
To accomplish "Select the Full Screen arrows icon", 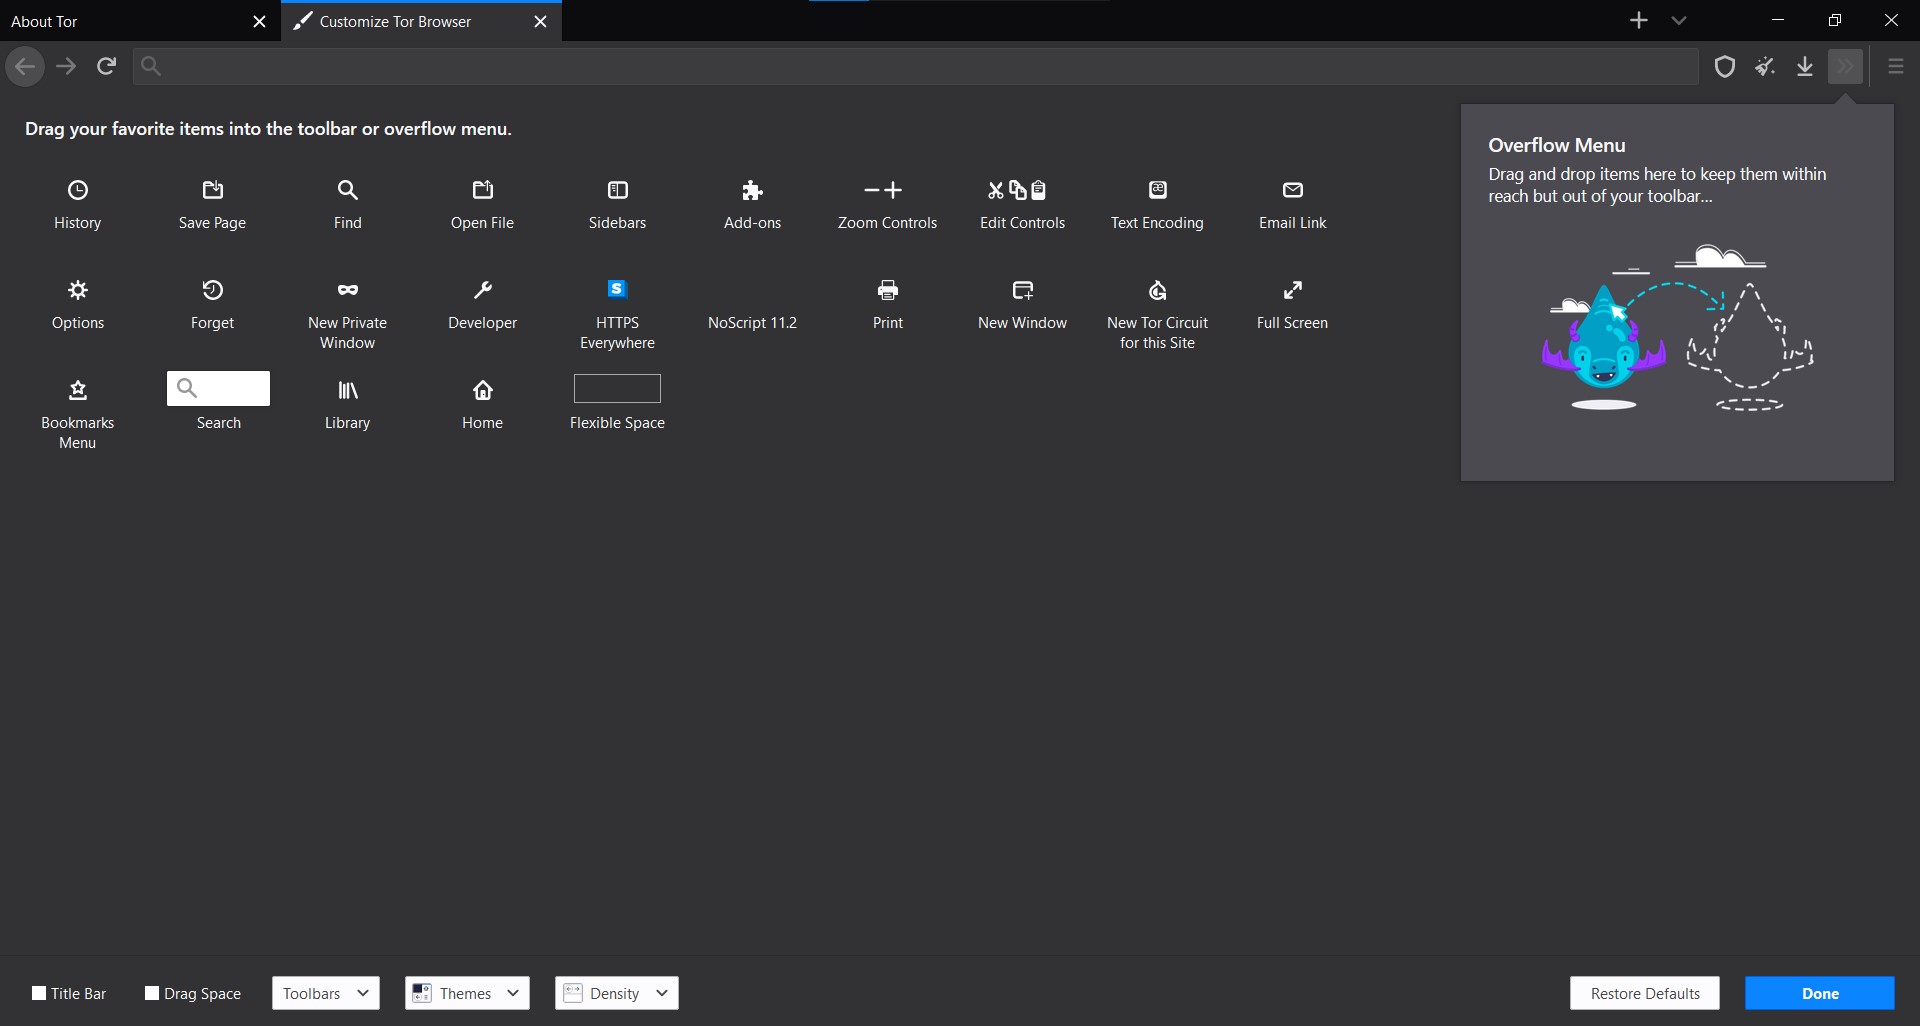I will pyautogui.click(x=1293, y=290).
